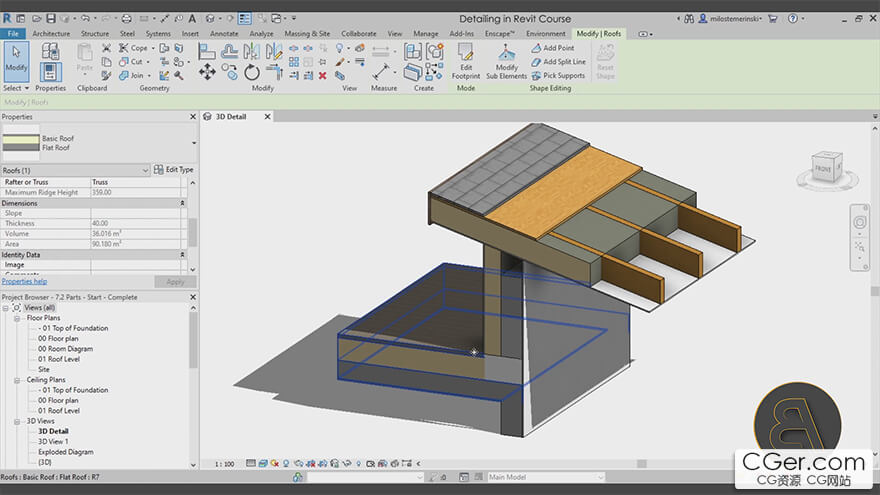This screenshot has height=495, width=880.
Task: Click Print icon in quick access toolbar
Action: pos(127,19)
